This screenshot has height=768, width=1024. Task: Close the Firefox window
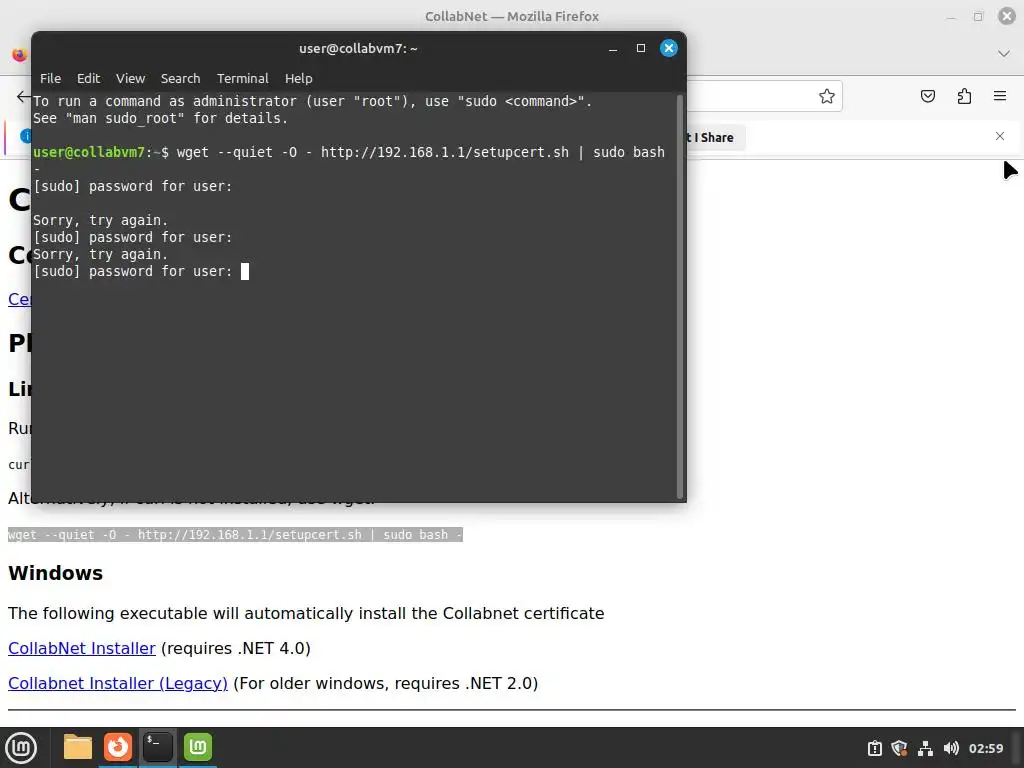click(x=1007, y=16)
